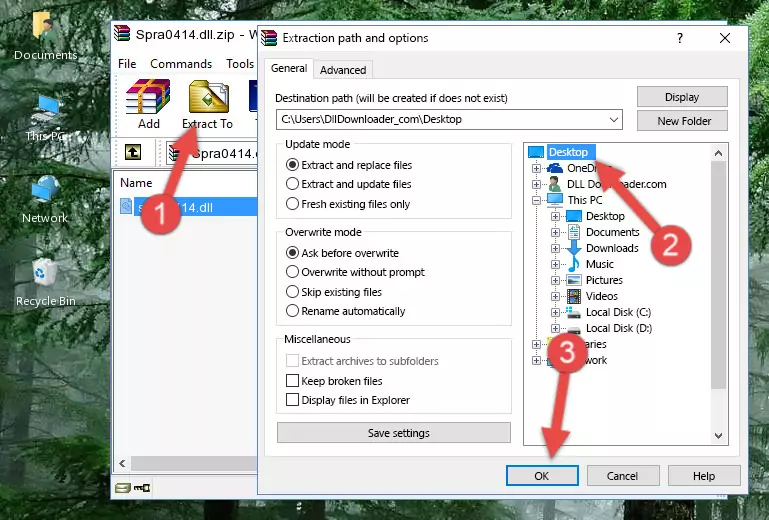
Task: Select Rename automatically radio button
Action: [x=292, y=311]
